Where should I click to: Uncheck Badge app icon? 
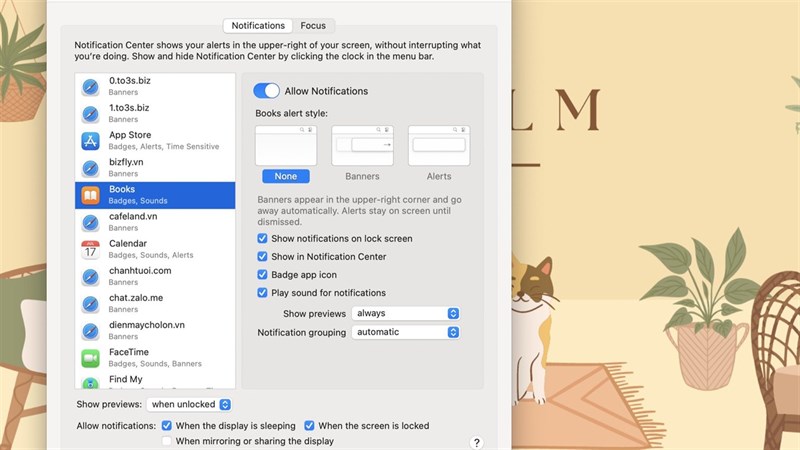[262, 274]
